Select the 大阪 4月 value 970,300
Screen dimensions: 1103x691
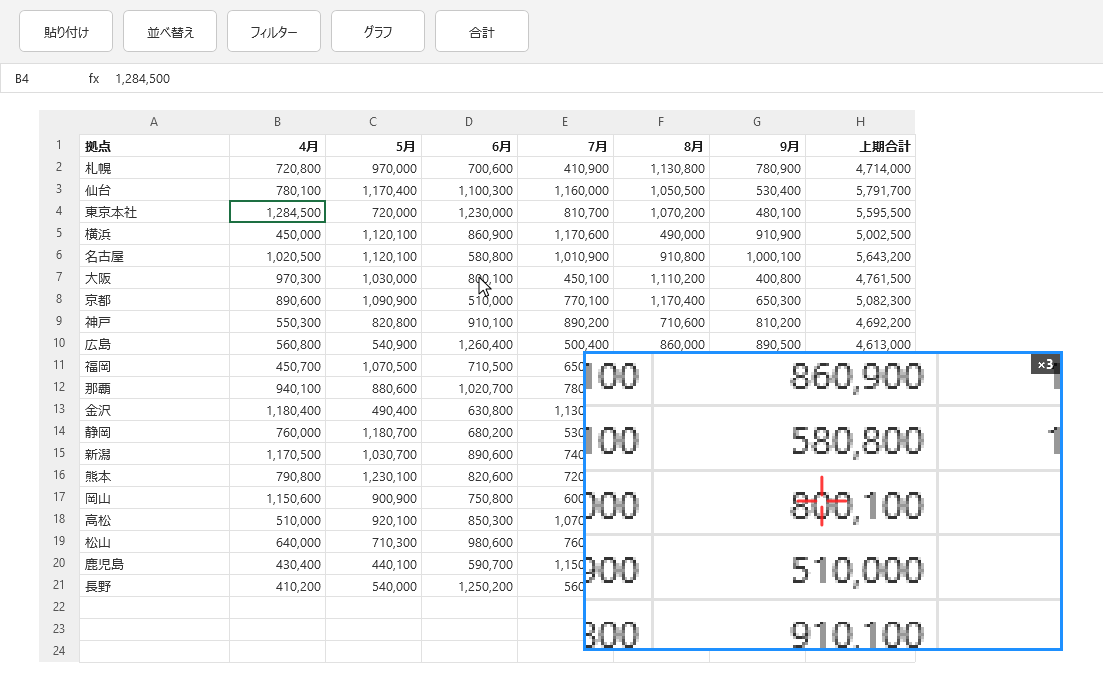277,279
